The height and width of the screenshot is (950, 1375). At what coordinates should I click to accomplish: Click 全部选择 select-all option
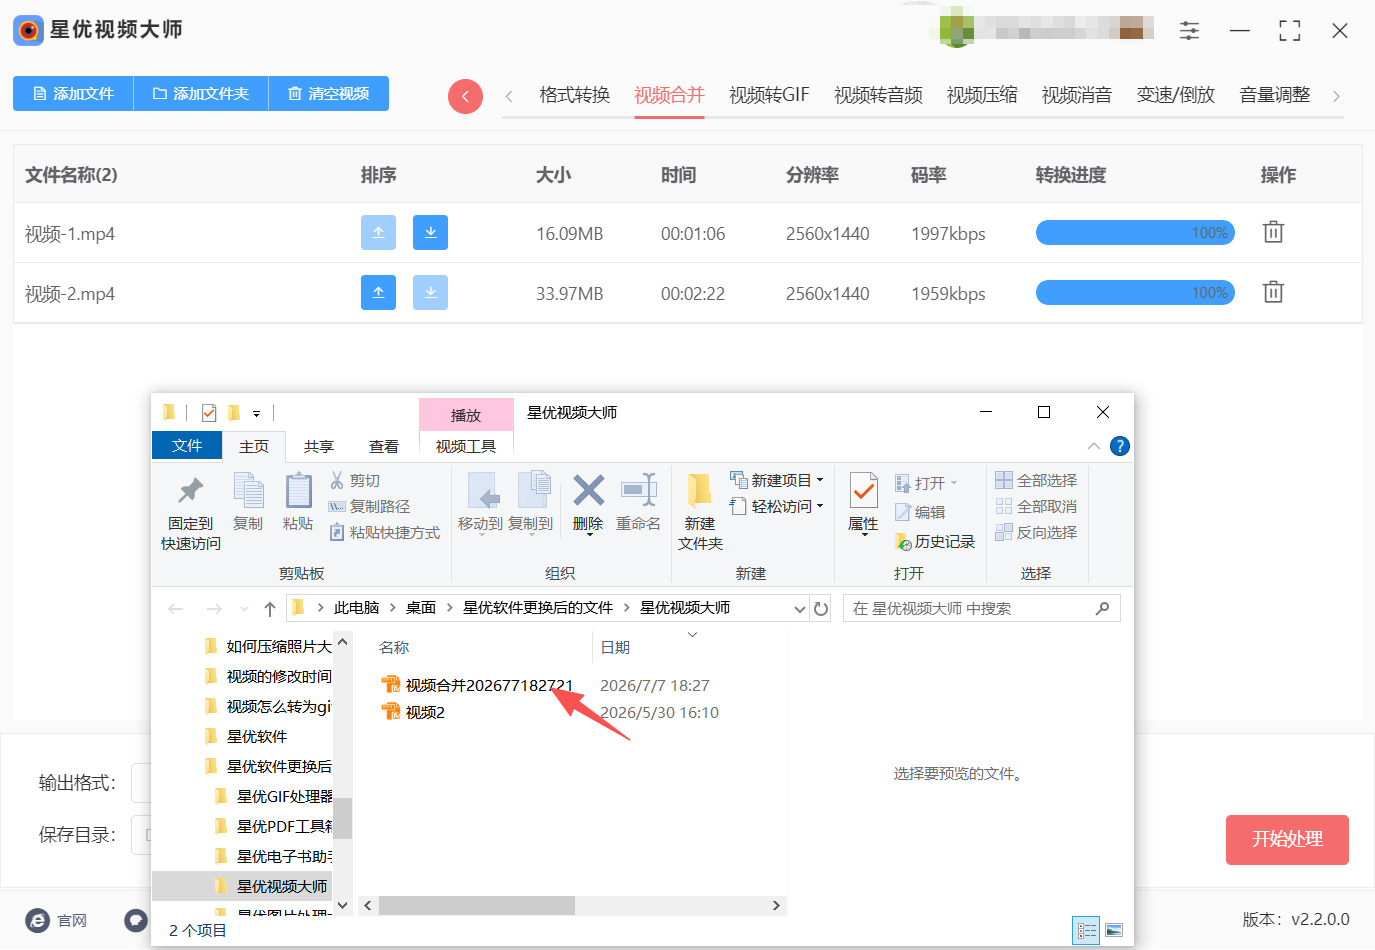(1036, 480)
